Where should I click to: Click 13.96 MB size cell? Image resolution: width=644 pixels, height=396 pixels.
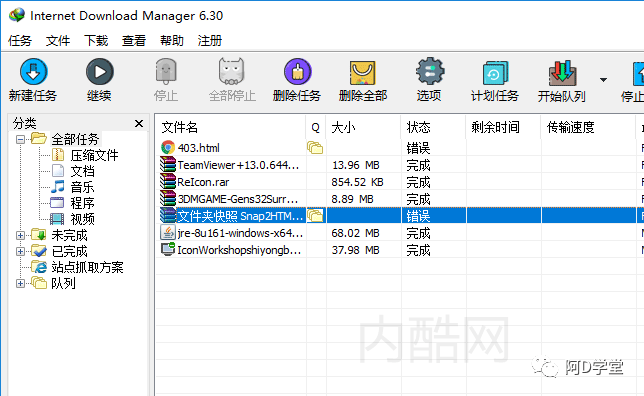(x=356, y=165)
